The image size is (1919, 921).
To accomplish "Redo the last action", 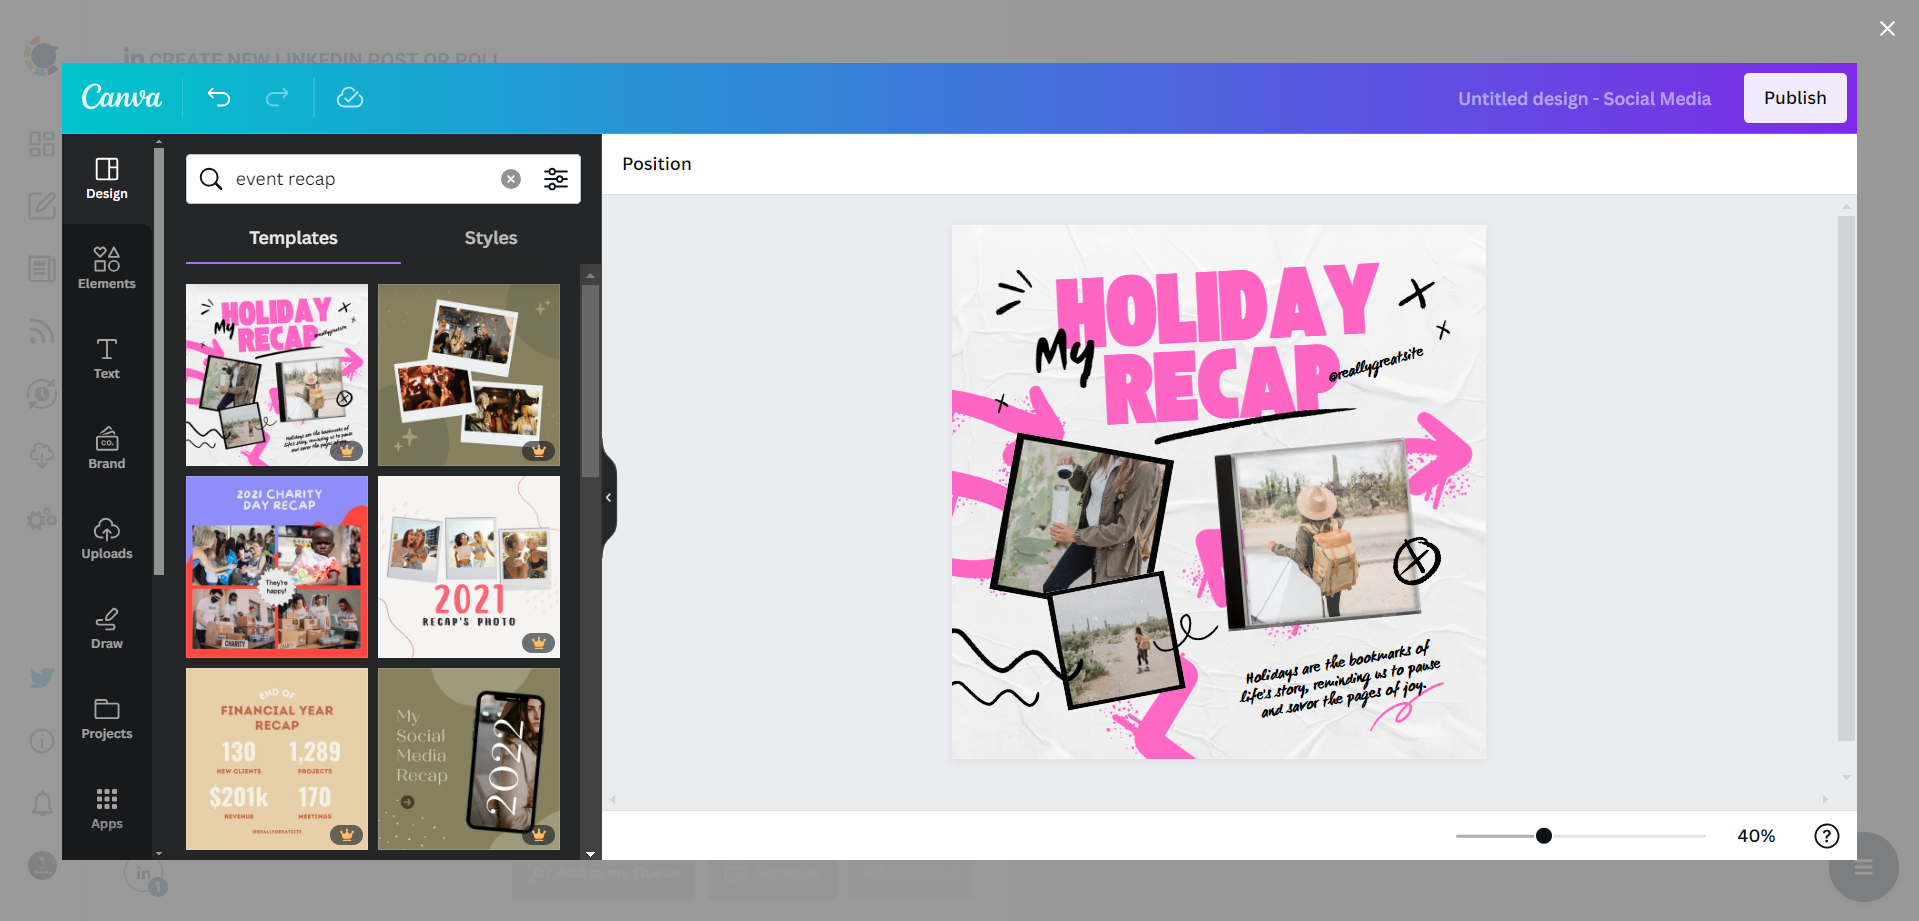I will pos(276,97).
